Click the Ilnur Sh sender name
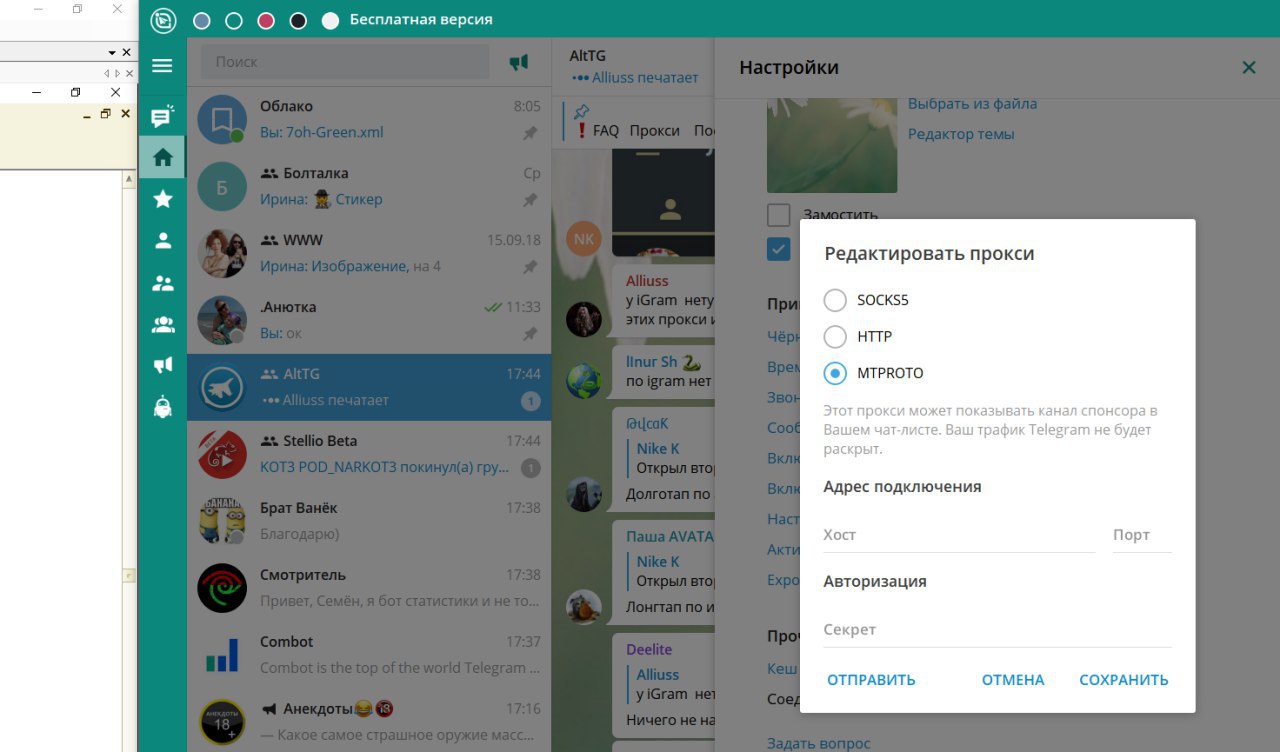 651,361
